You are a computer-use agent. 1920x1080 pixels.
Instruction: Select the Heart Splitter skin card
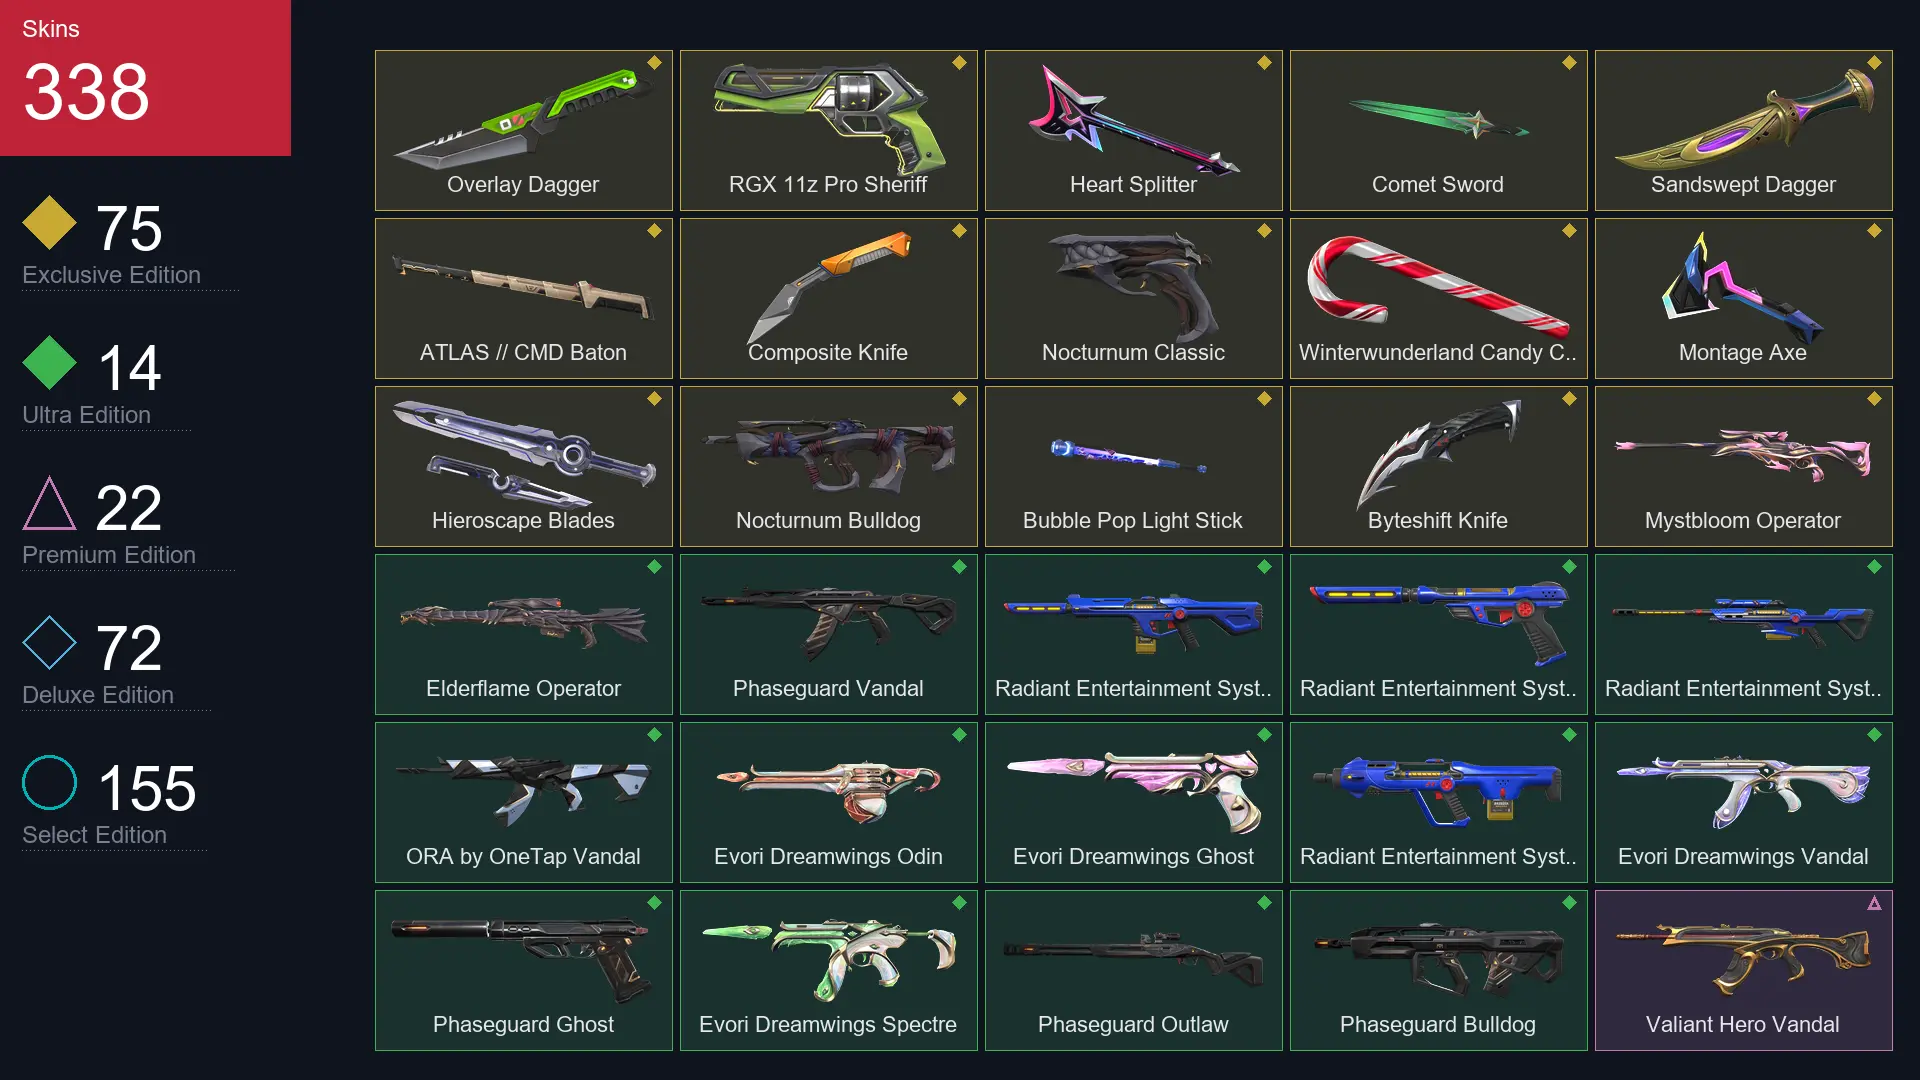click(1133, 130)
